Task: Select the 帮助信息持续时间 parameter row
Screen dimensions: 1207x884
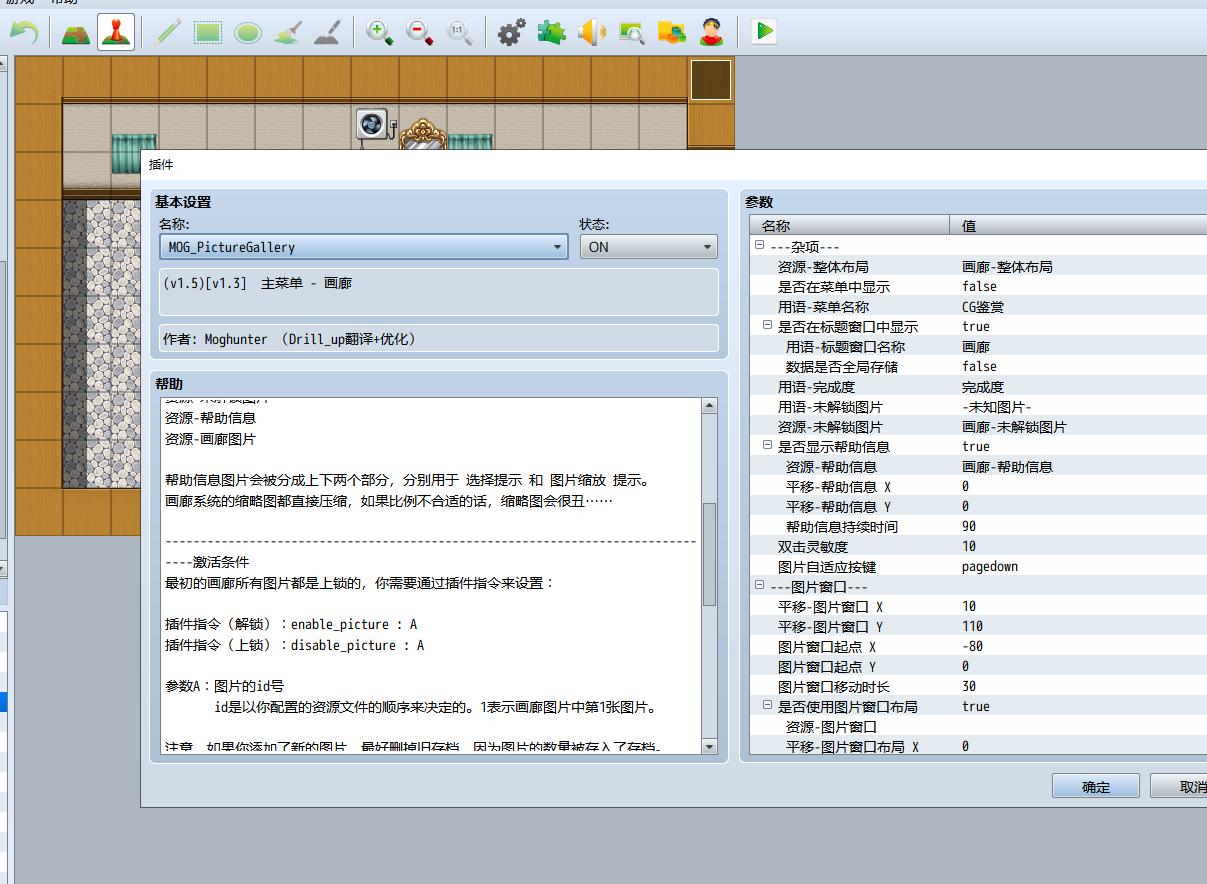Action: pos(978,526)
